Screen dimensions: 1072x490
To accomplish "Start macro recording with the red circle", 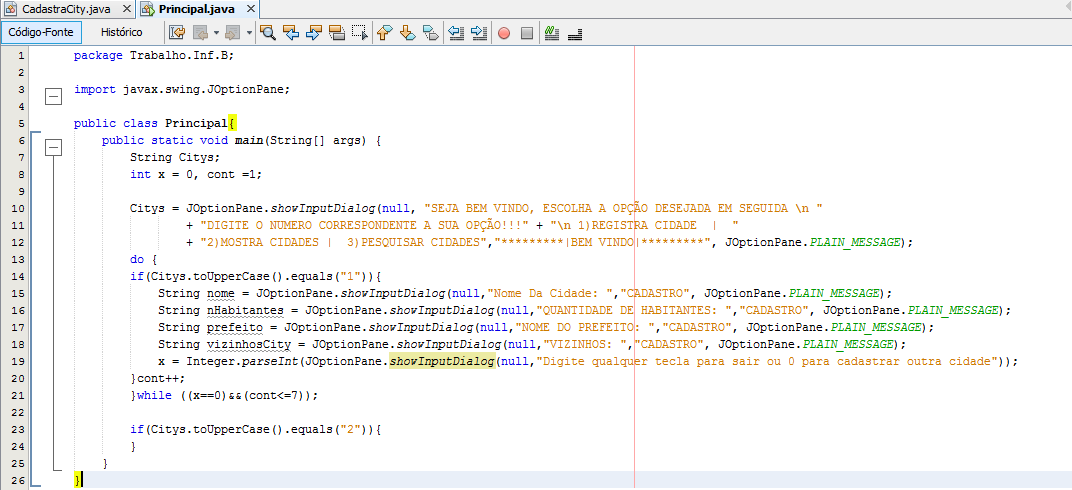I will pyautogui.click(x=504, y=32).
